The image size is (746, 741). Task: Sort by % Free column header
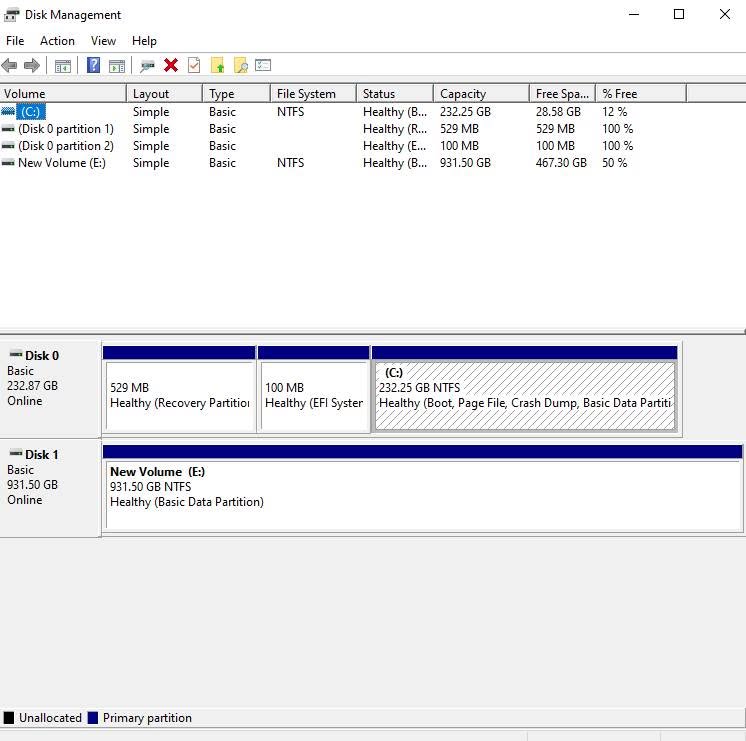pyautogui.click(x=641, y=94)
